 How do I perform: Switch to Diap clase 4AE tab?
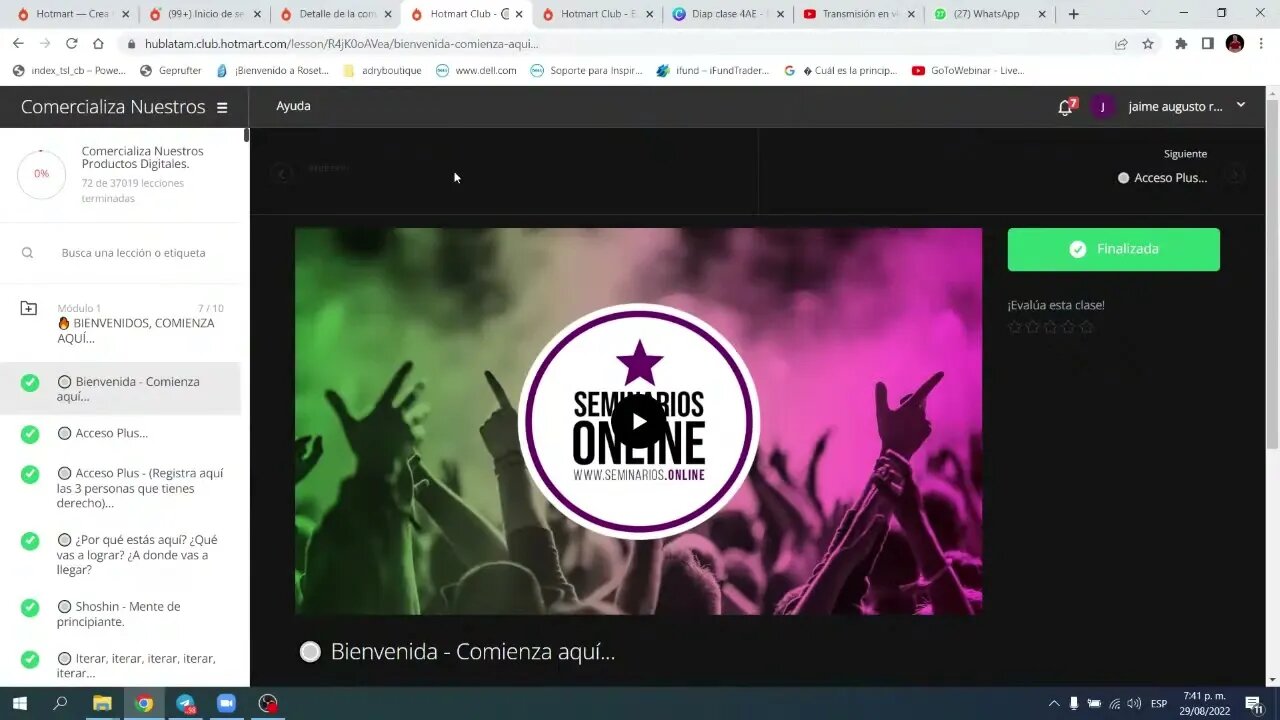click(729, 14)
